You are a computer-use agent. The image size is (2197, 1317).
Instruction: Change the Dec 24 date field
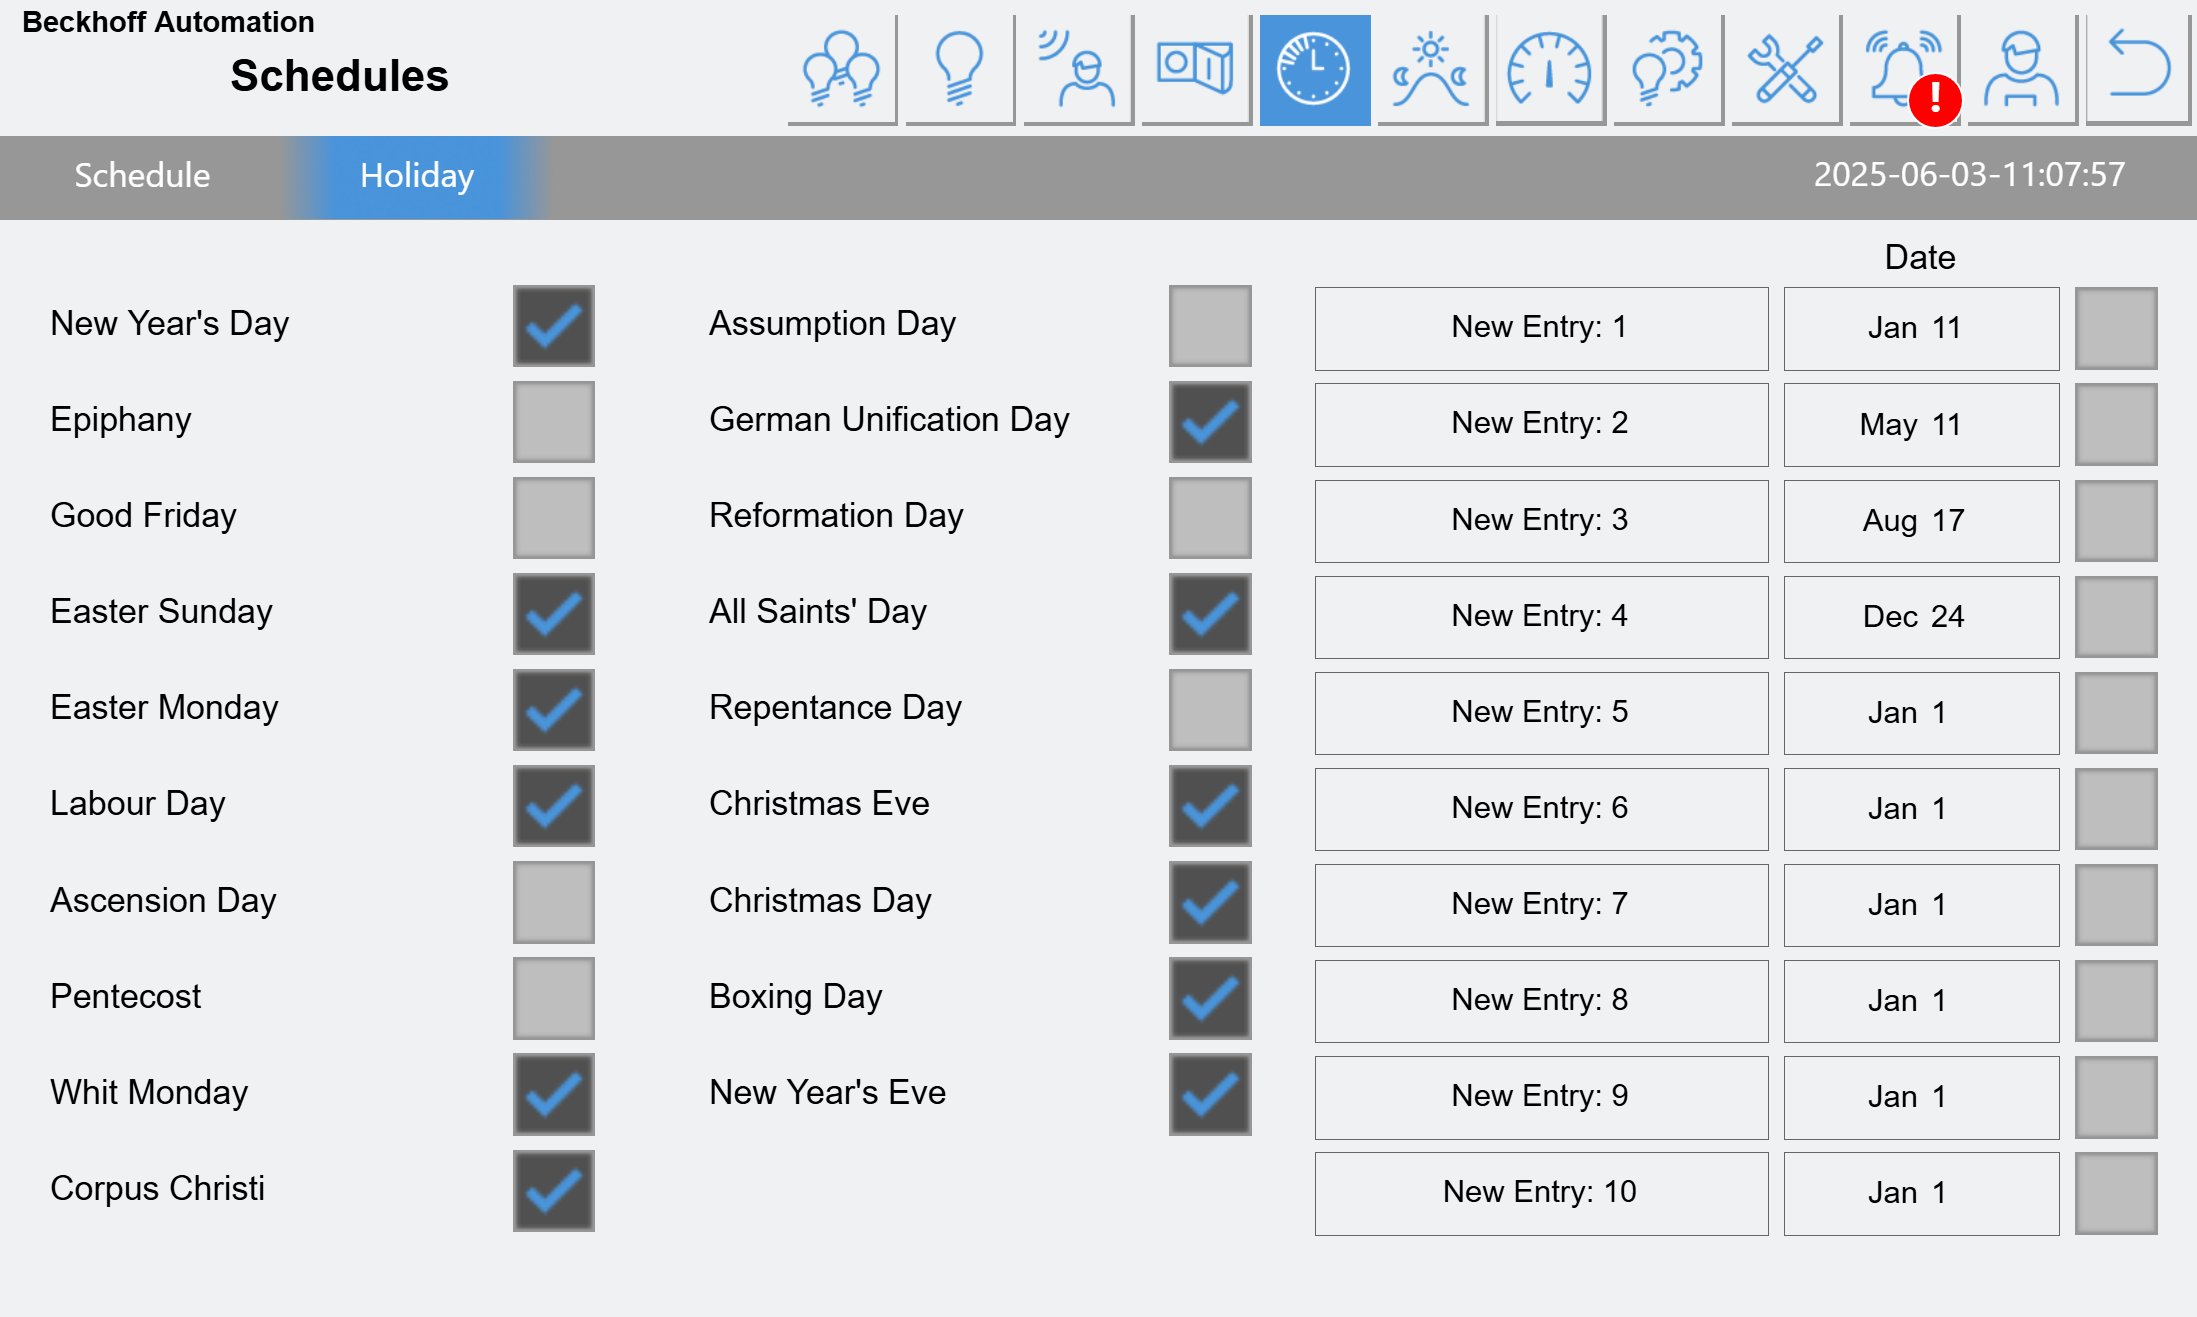click(x=1921, y=617)
